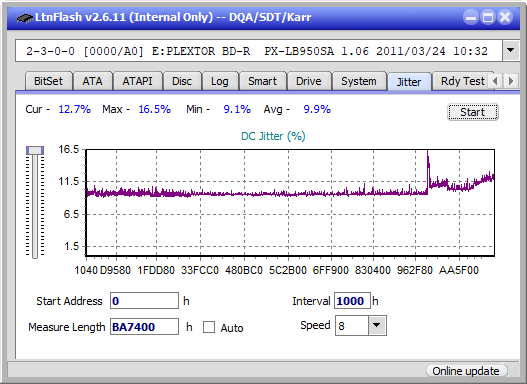Viewport: 527px width, 384px height.
Task: Focus the Start Address input field
Action: tap(144, 301)
